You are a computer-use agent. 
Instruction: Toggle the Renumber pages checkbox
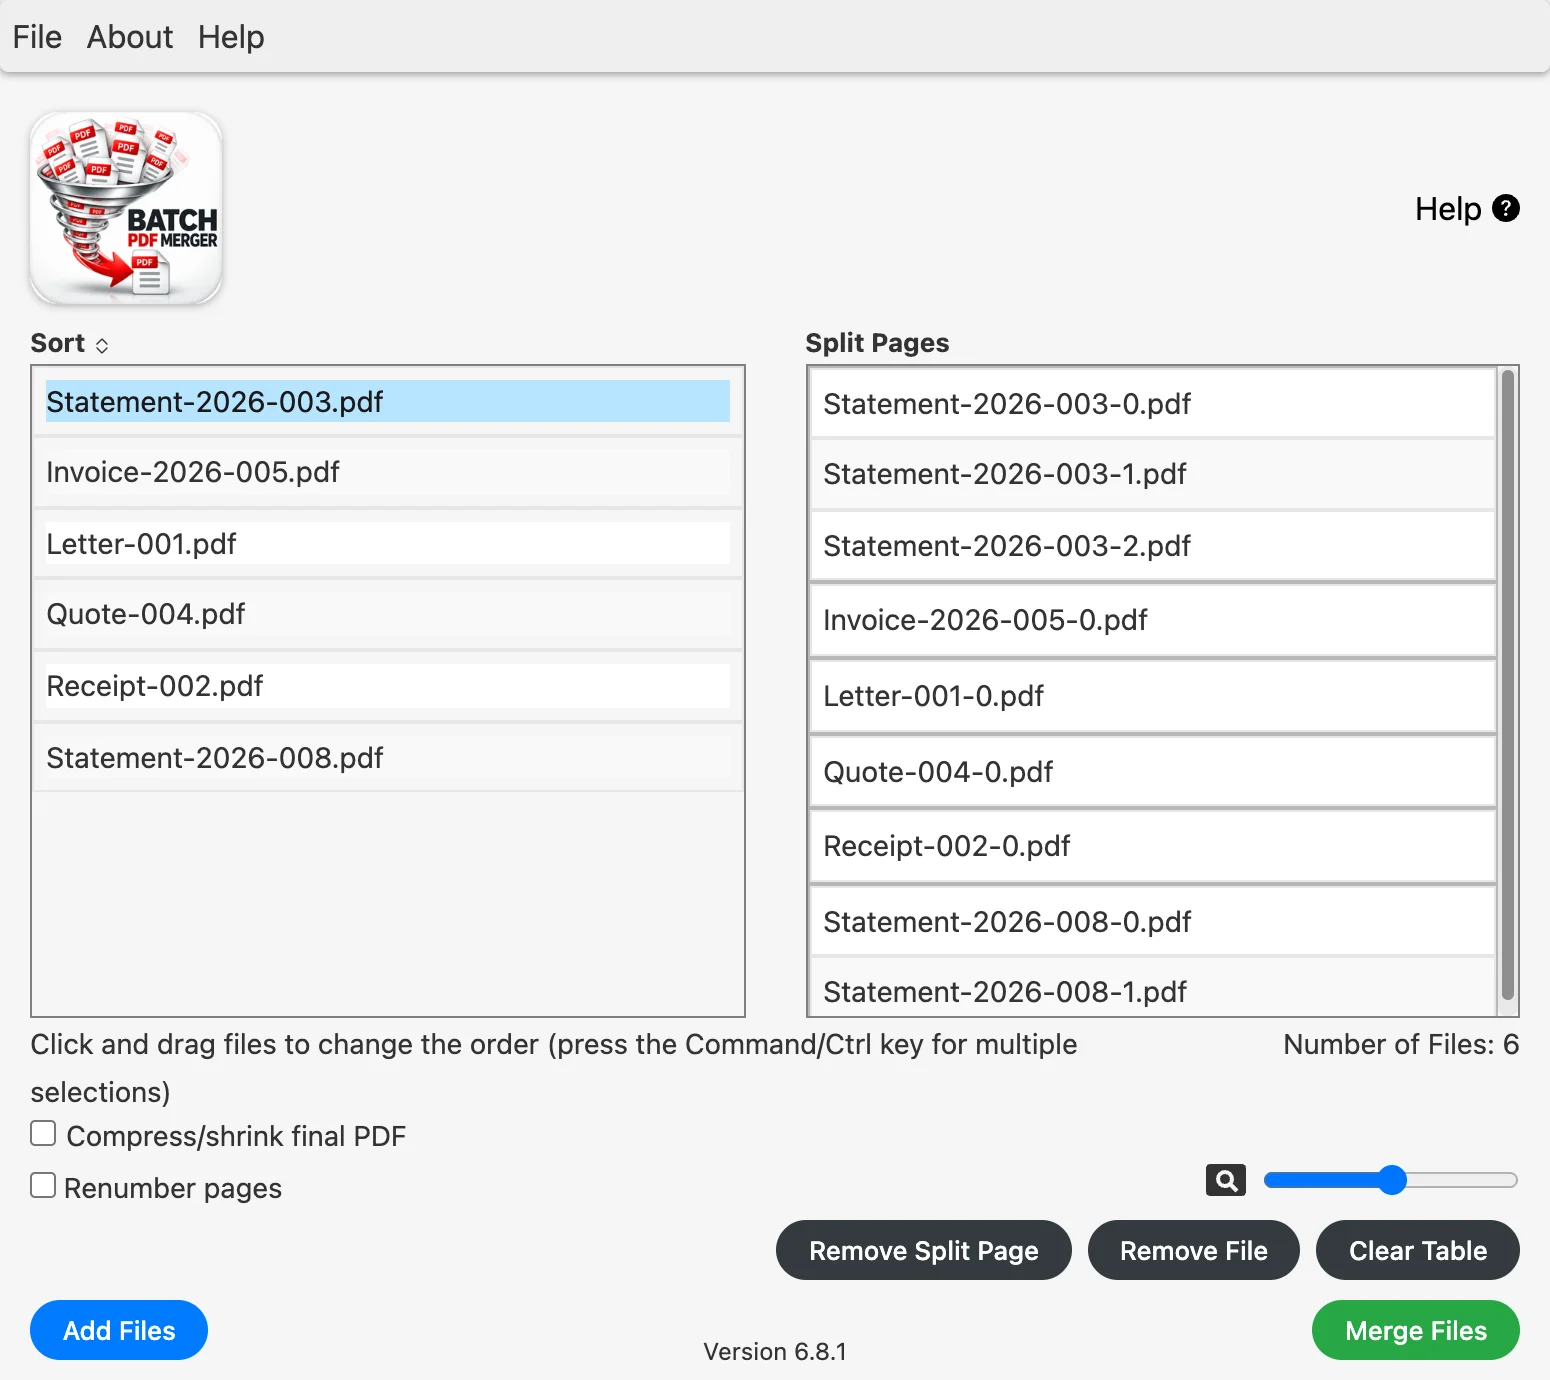[x=43, y=1185]
